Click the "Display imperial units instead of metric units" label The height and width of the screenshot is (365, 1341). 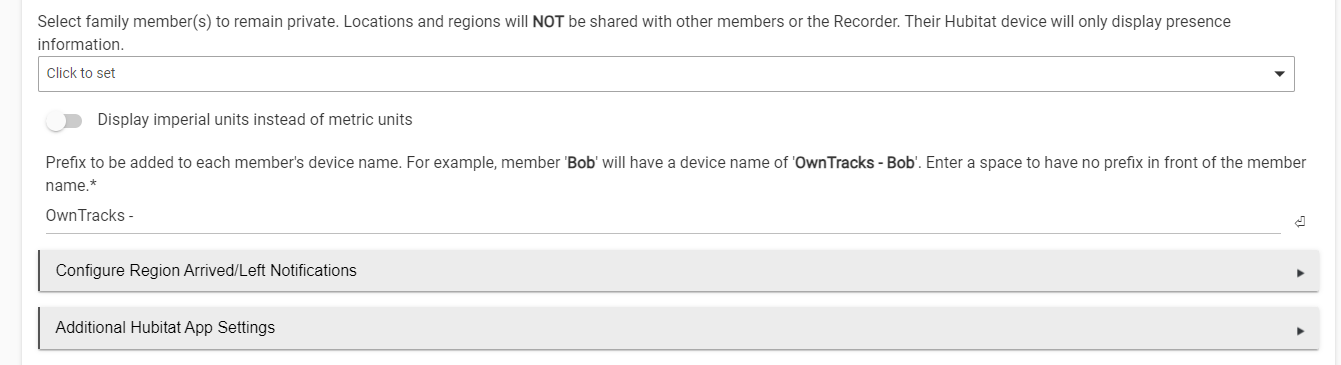click(255, 120)
